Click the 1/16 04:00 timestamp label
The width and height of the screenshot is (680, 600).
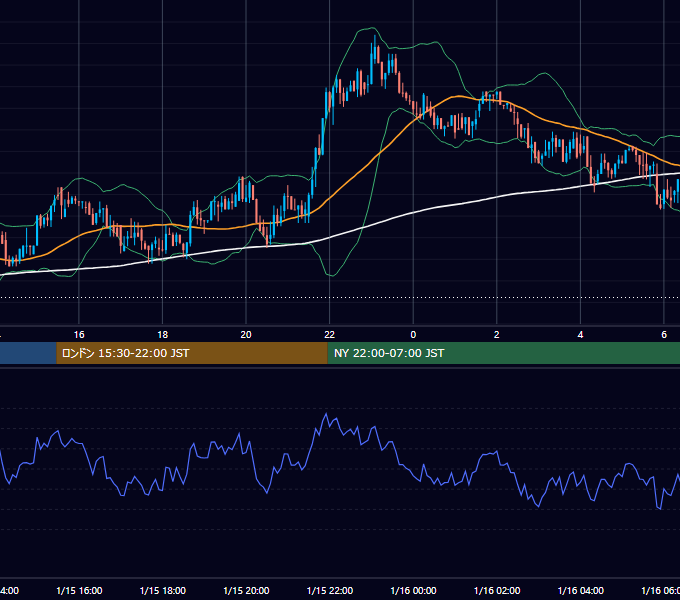tap(580, 590)
